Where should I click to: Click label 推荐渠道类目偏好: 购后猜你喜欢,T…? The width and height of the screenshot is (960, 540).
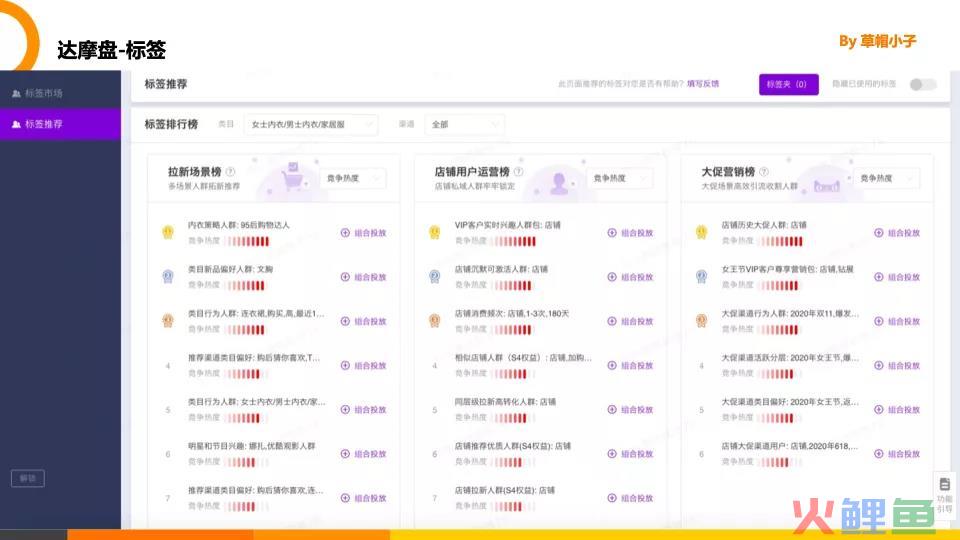(x=254, y=358)
